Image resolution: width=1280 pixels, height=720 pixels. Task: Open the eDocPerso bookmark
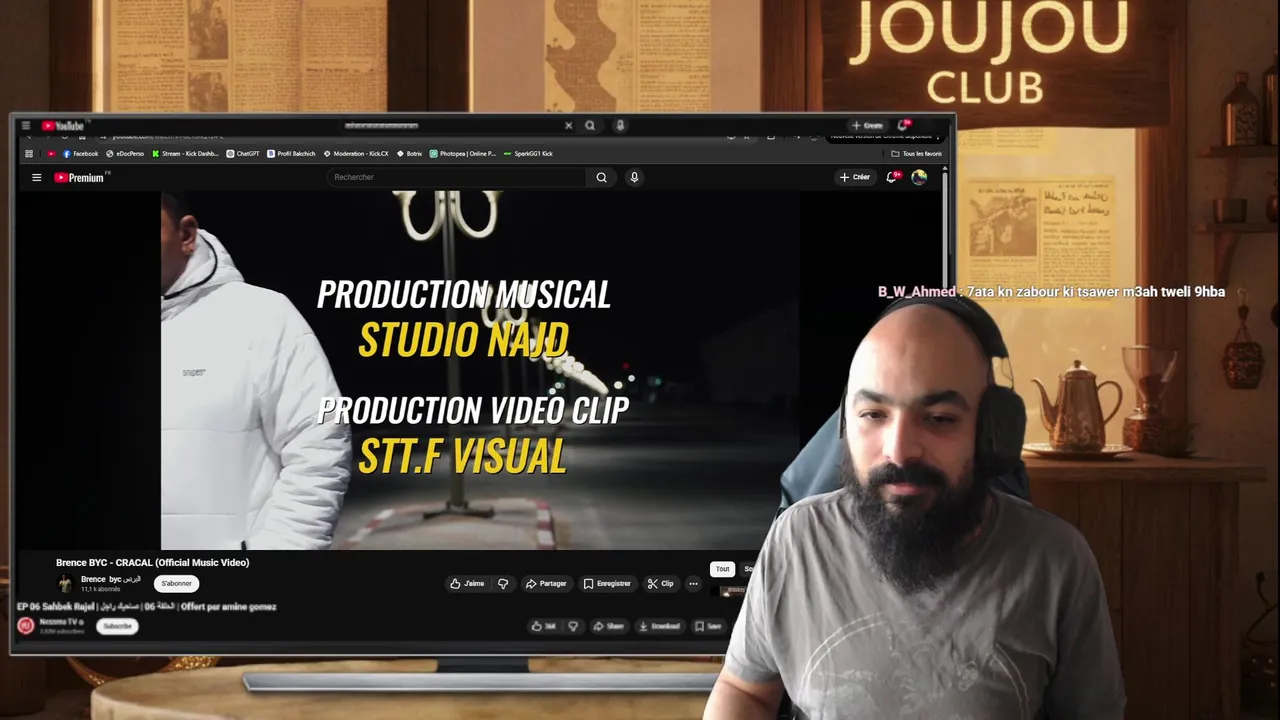(x=125, y=154)
